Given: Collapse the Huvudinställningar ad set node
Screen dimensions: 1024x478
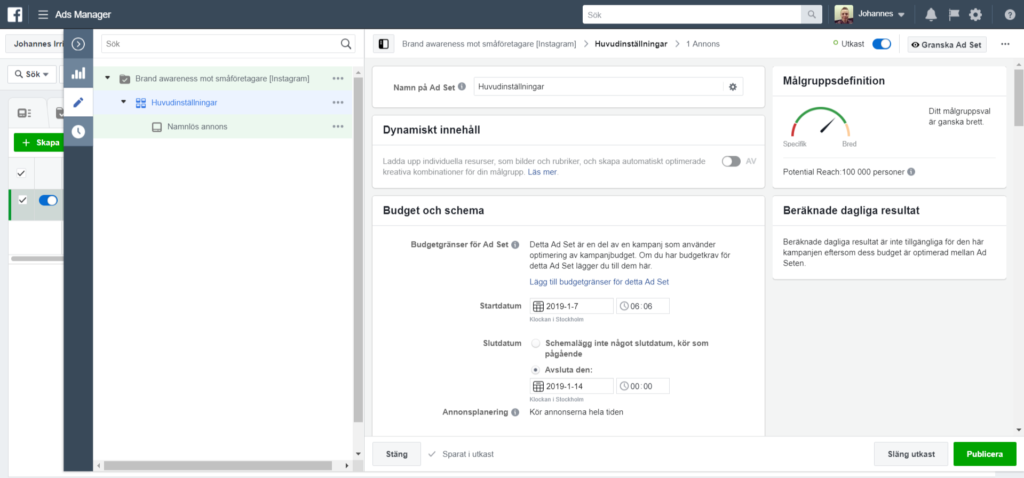Looking at the screenshot, I should click(x=124, y=102).
